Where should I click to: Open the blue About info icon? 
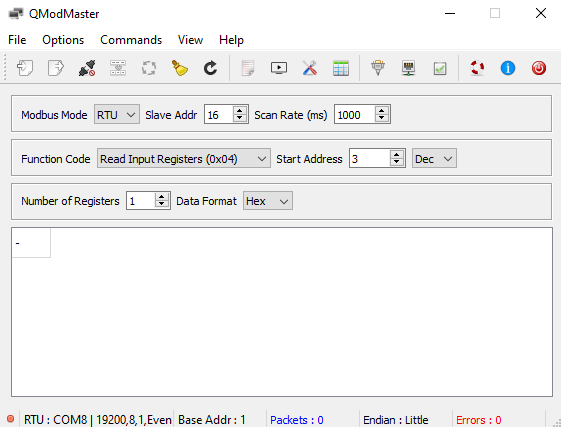(508, 68)
